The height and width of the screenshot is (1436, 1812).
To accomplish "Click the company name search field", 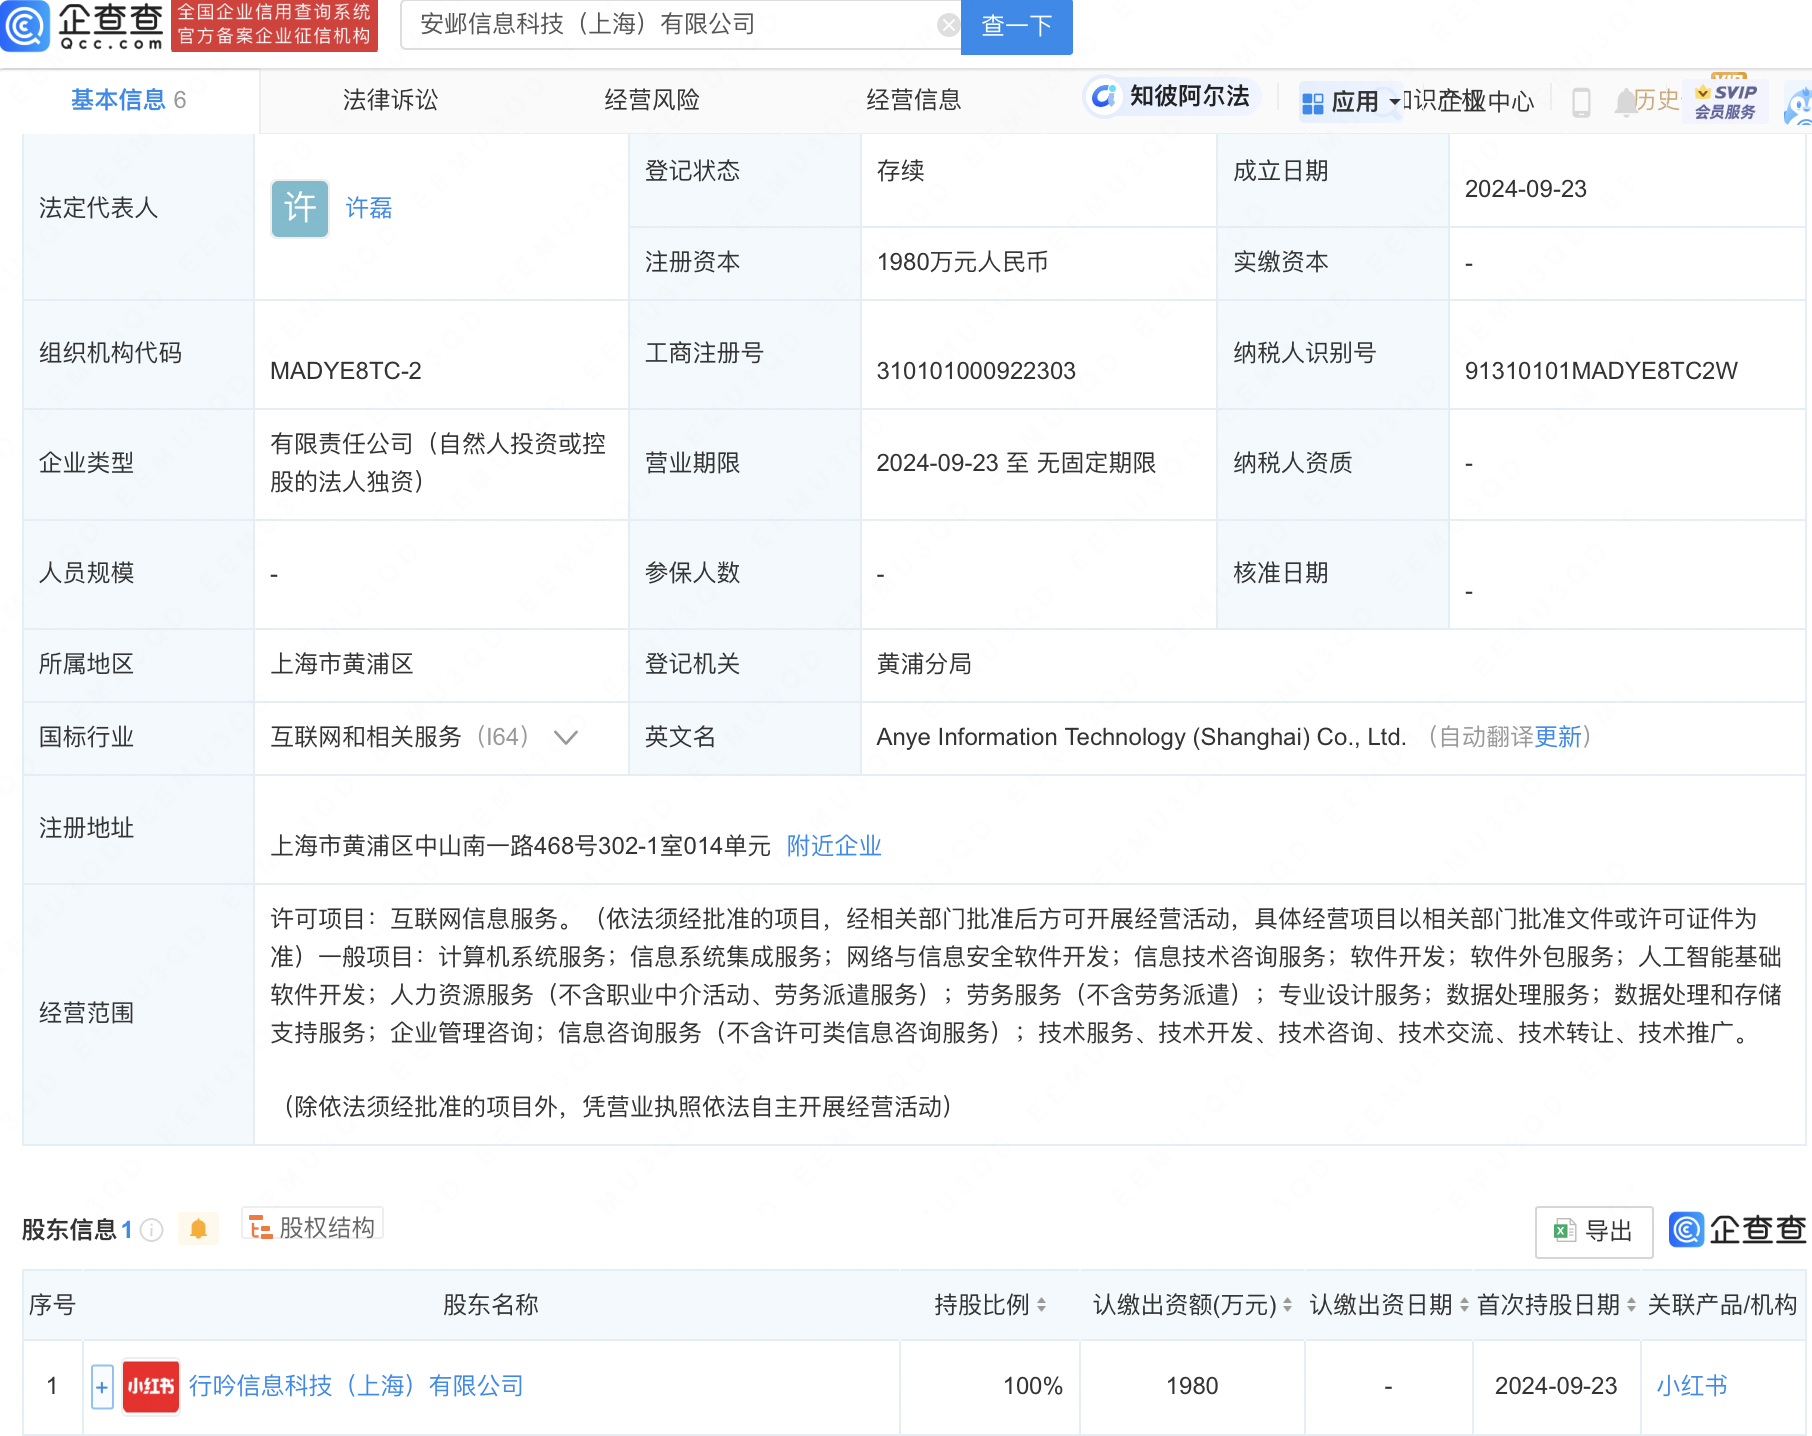I will point(670,25).
